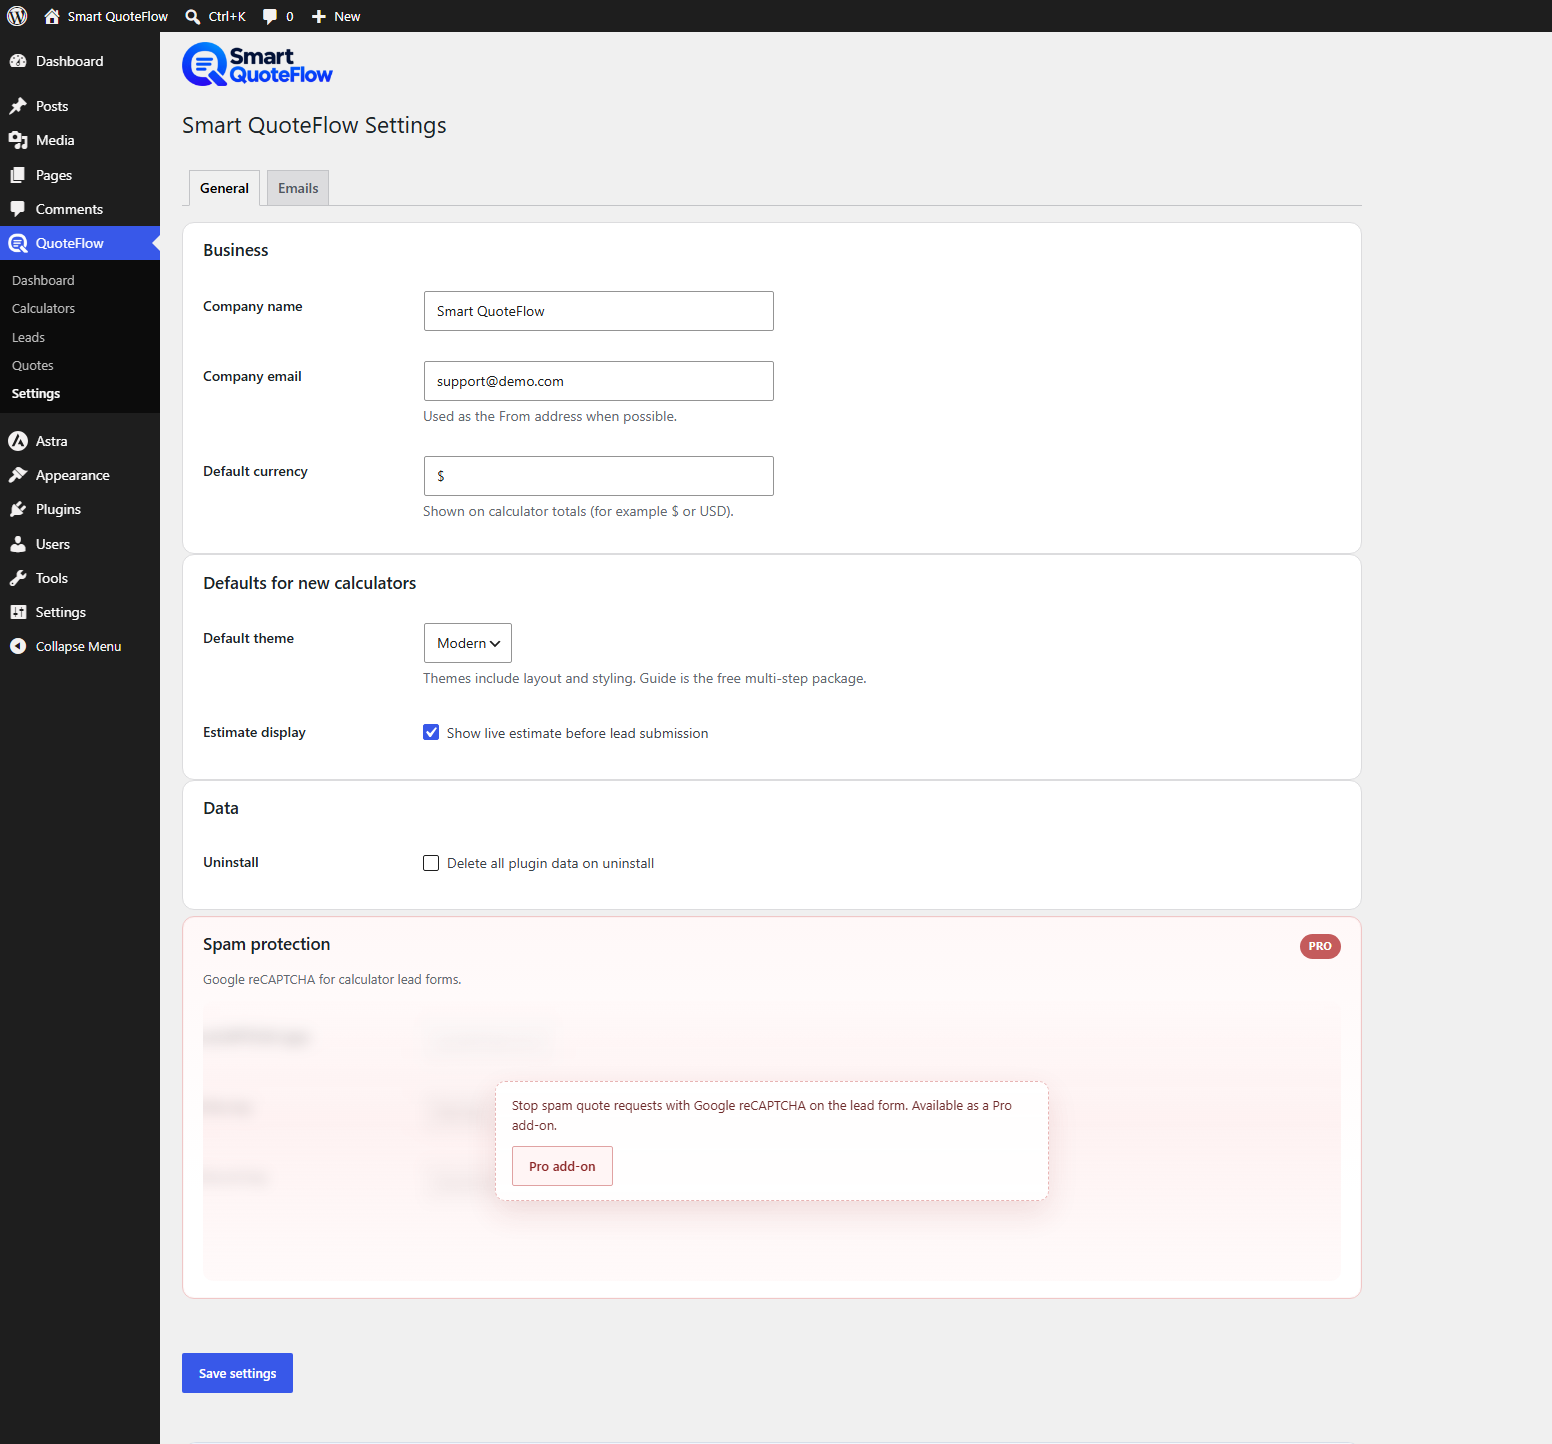This screenshot has width=1552, height=1444.
Task: Open the Calculators submenu item
Action: click(x=43, y=308)
